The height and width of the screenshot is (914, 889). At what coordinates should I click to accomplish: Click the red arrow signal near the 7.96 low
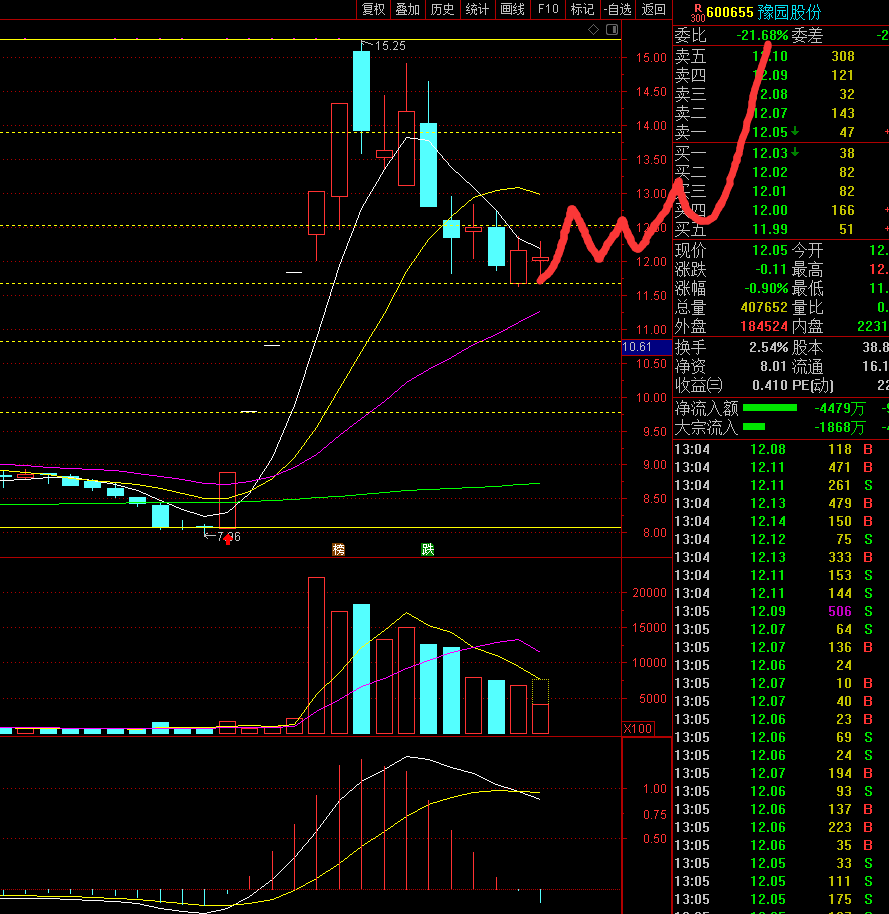pos(227,539)
